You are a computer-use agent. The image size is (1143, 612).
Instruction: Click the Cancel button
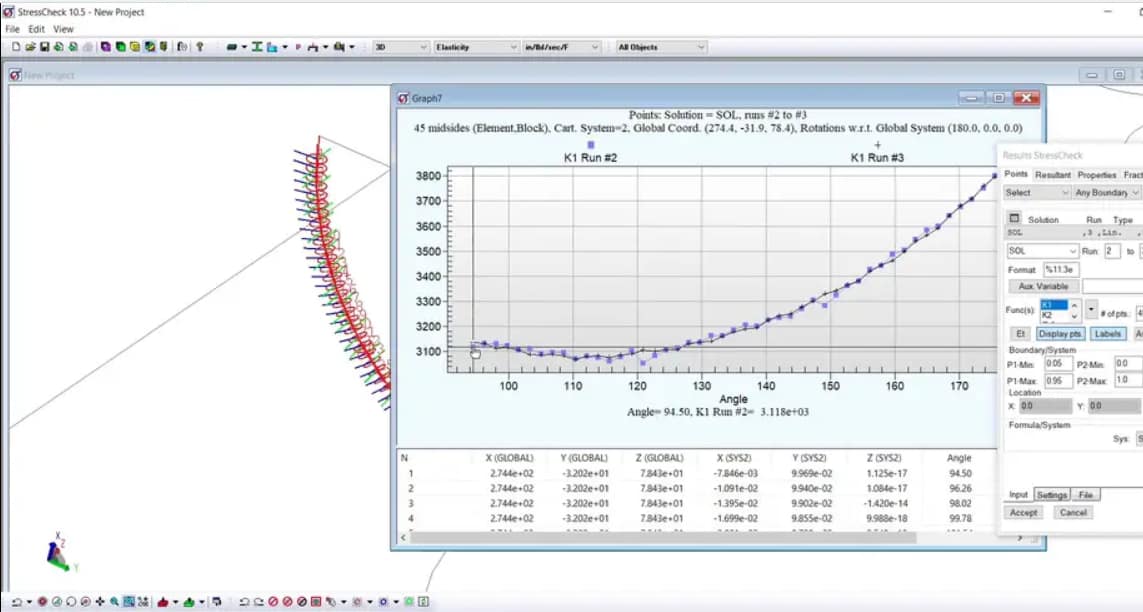[1073, 512]
